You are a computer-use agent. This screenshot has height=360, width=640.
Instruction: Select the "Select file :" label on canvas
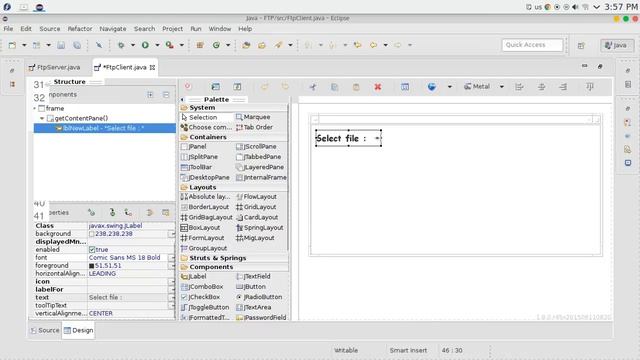pos(348,138)
